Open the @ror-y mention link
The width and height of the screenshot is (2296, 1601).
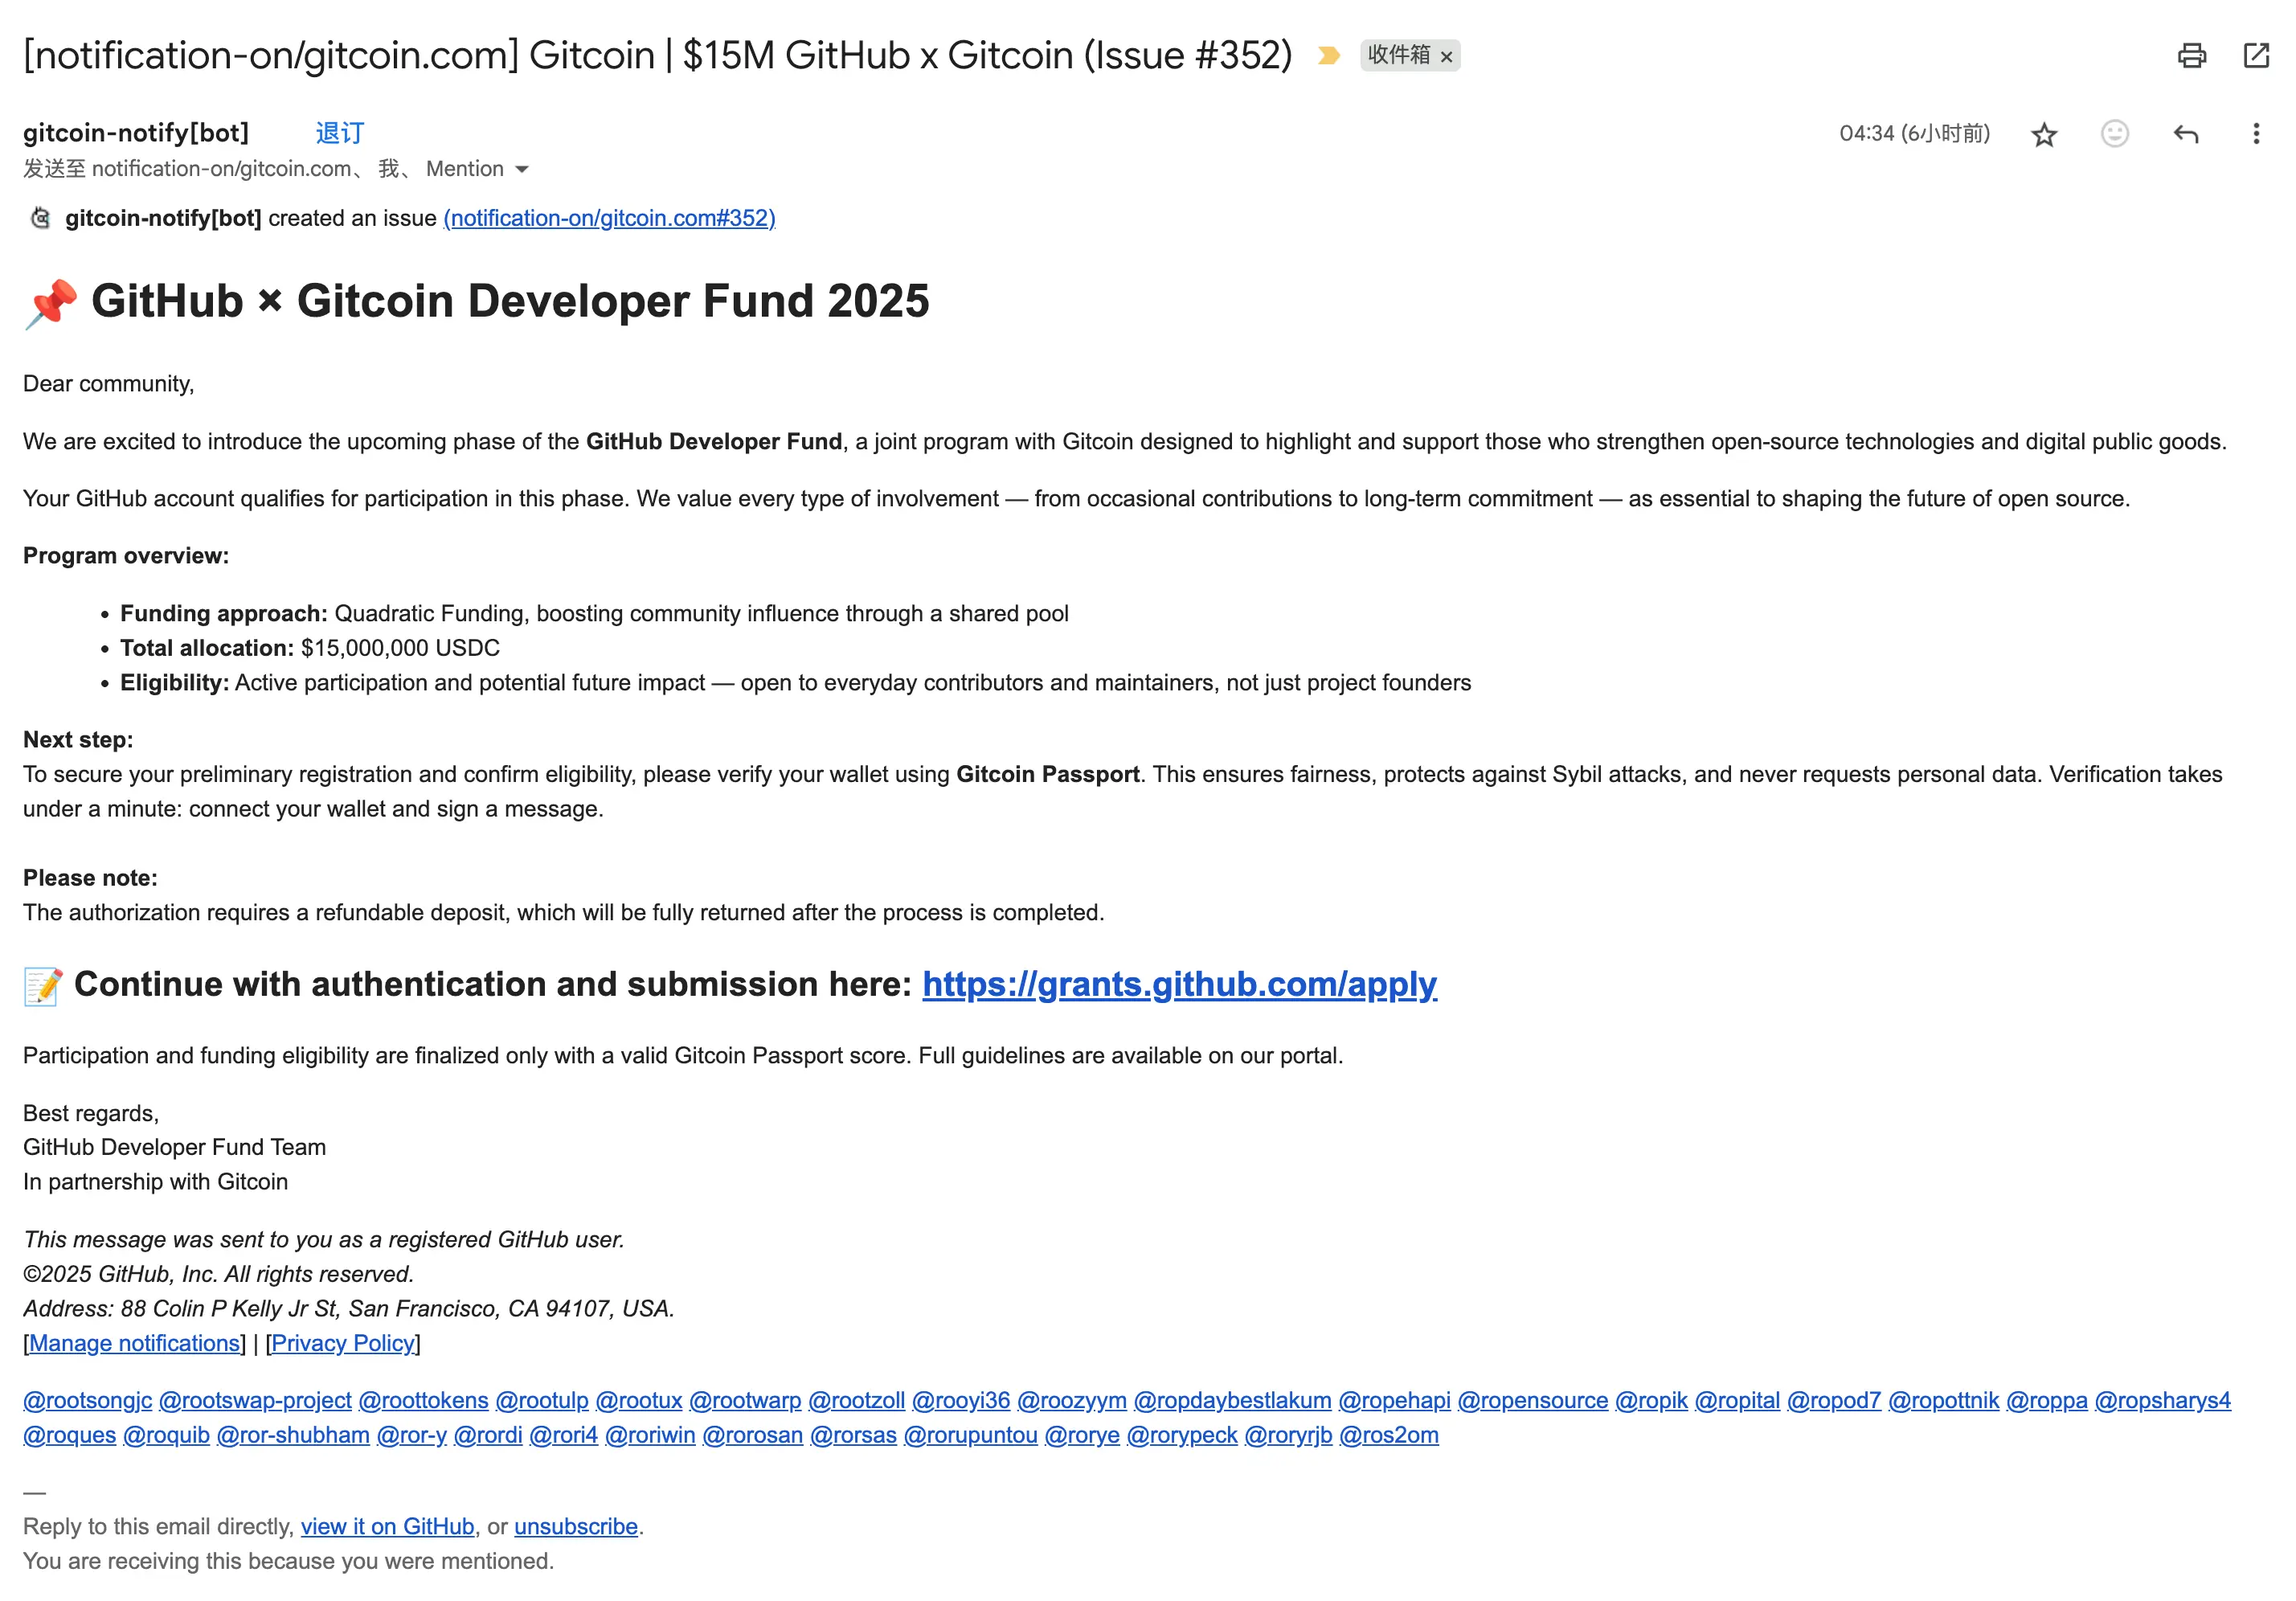pos(411,1435)
